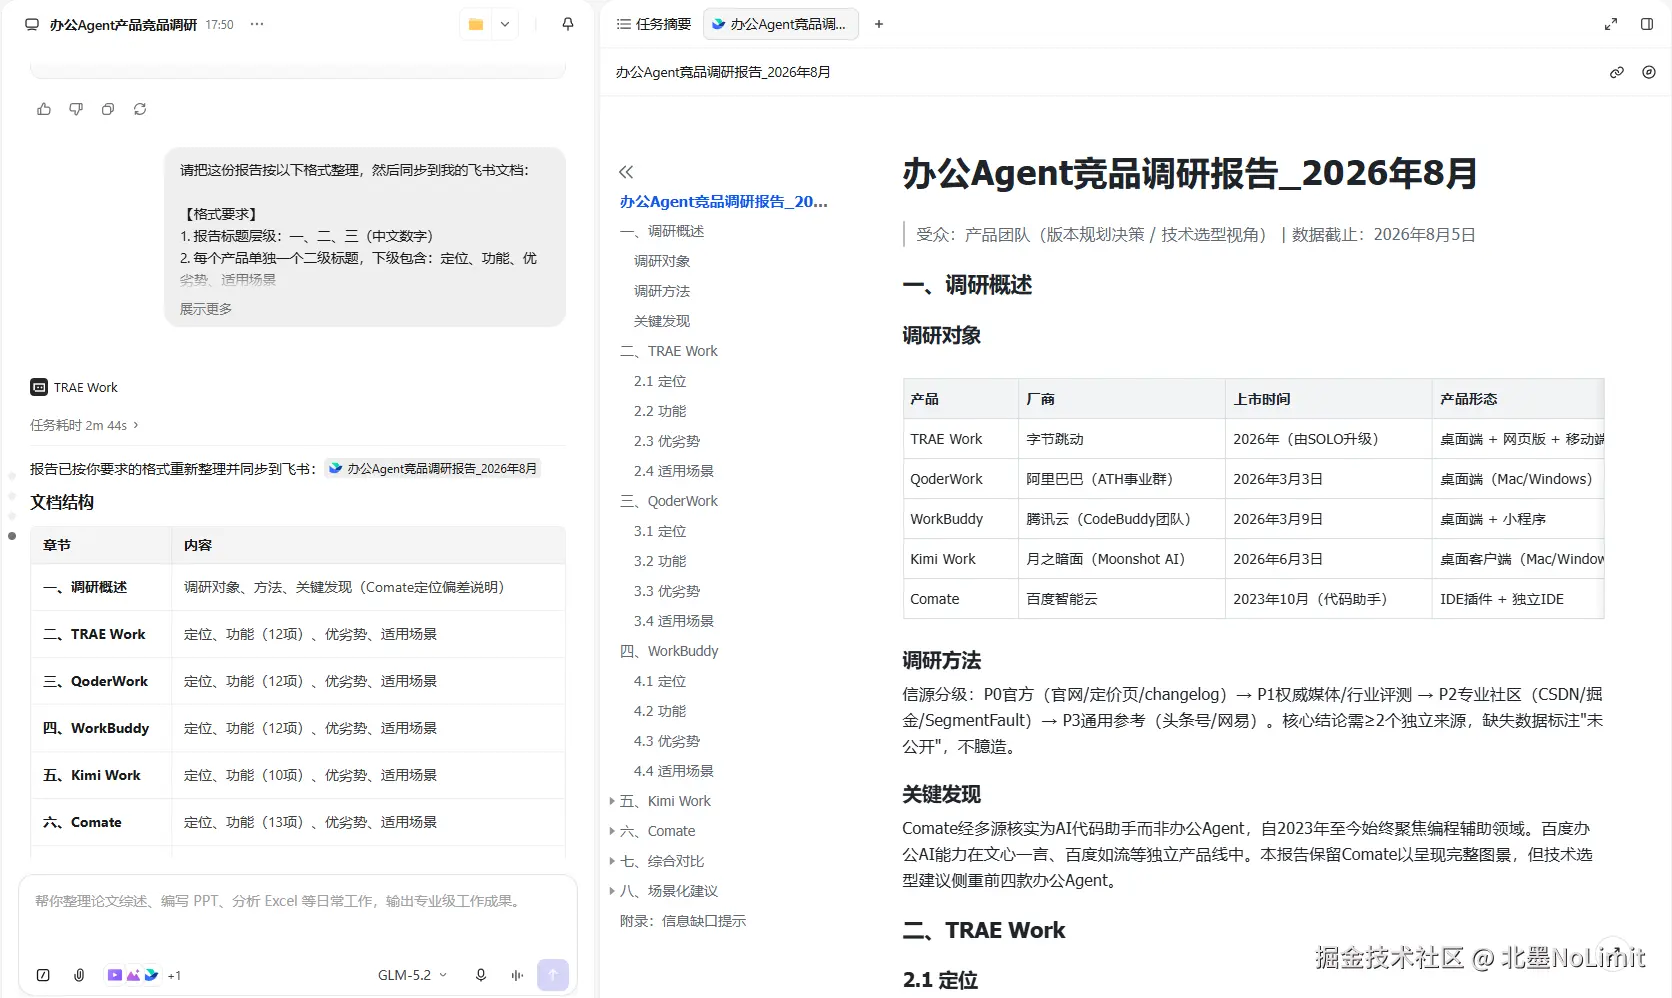The height and width of the screenshot is (998, 1672).
Task: Go to 三、QoderWork in the outline
Action: 669,501
